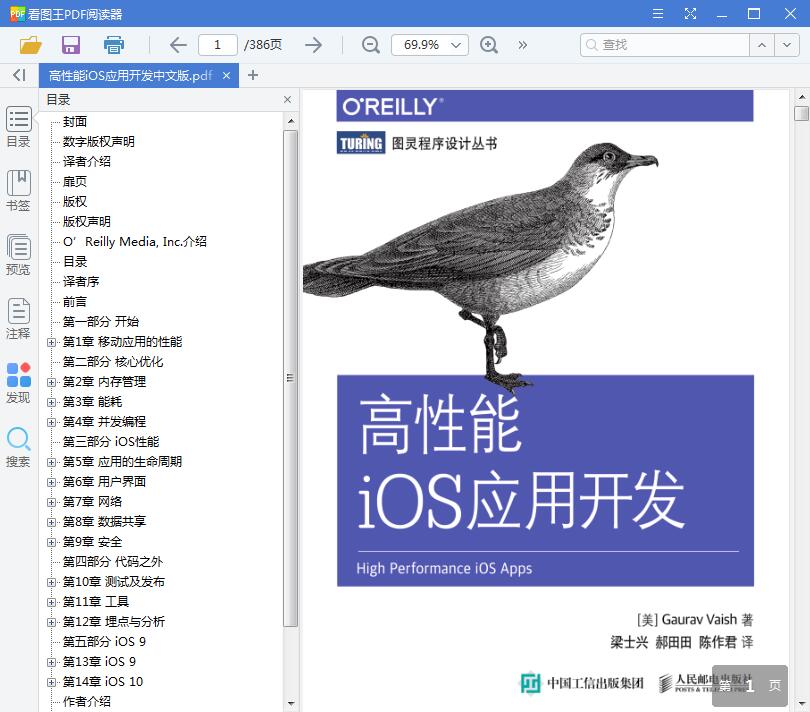Close the 目录 panel with its X
This screenshot has width=810, height=712.
(288, 99)
